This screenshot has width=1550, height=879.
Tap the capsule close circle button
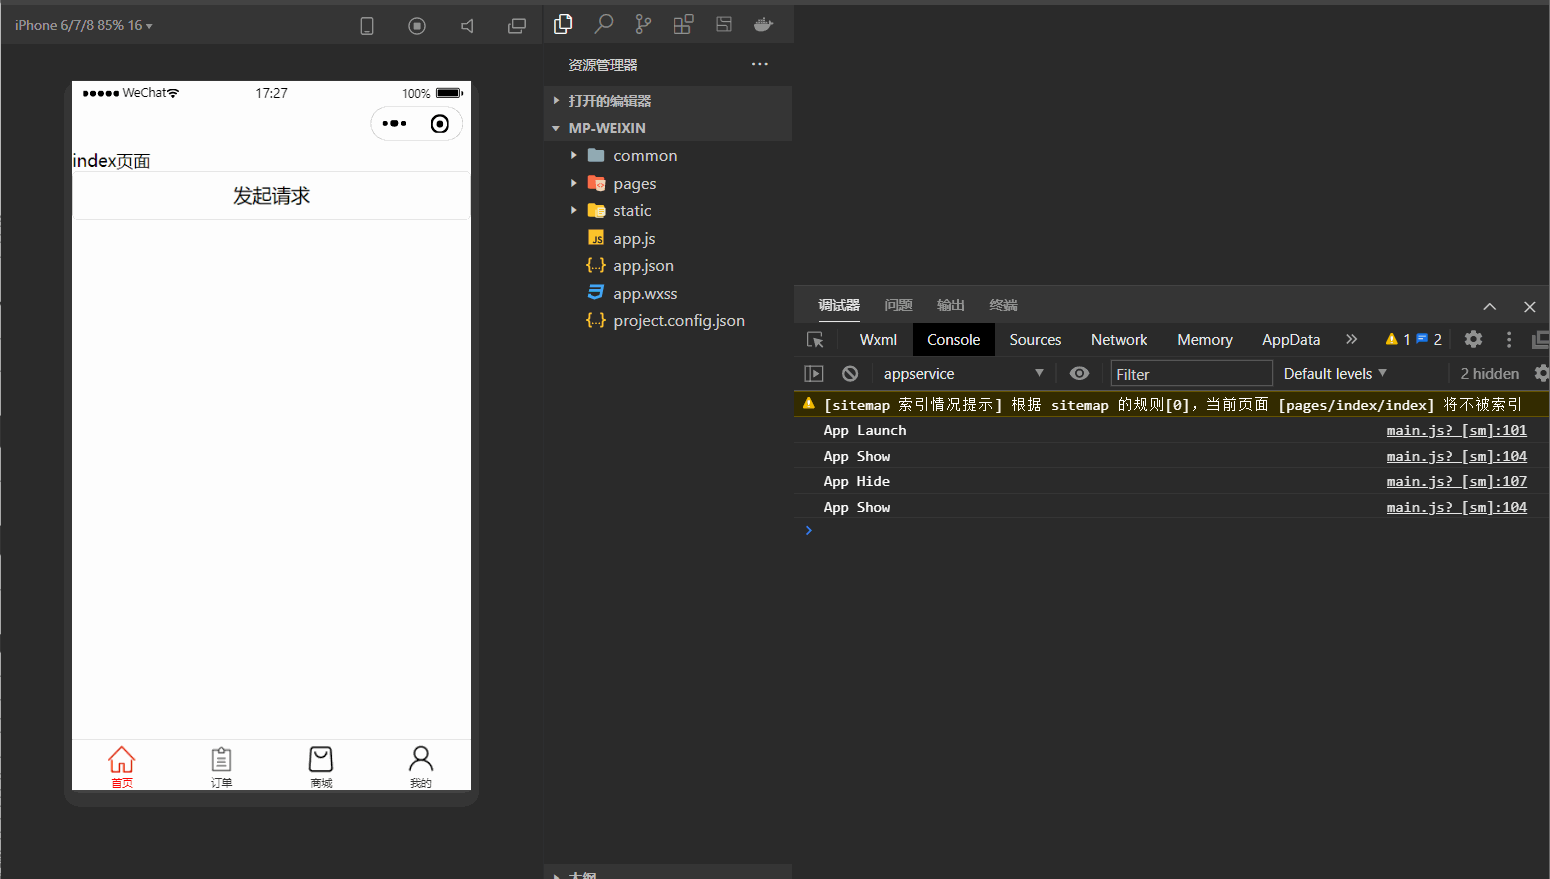coord(439,124)
